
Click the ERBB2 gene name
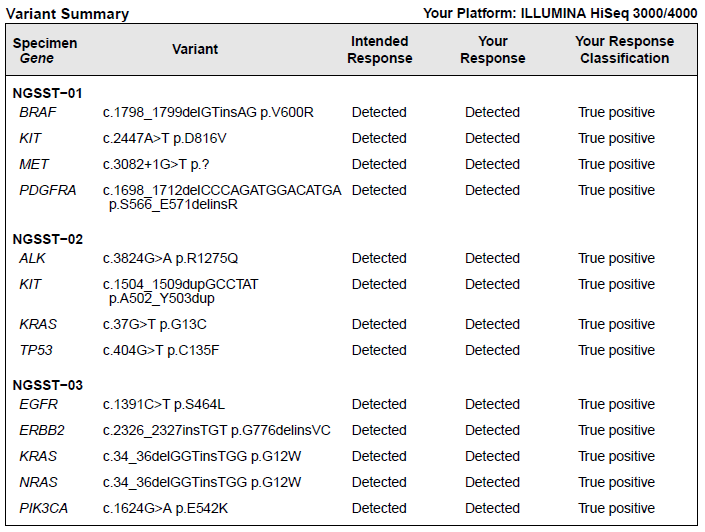(x=42, y=430)
